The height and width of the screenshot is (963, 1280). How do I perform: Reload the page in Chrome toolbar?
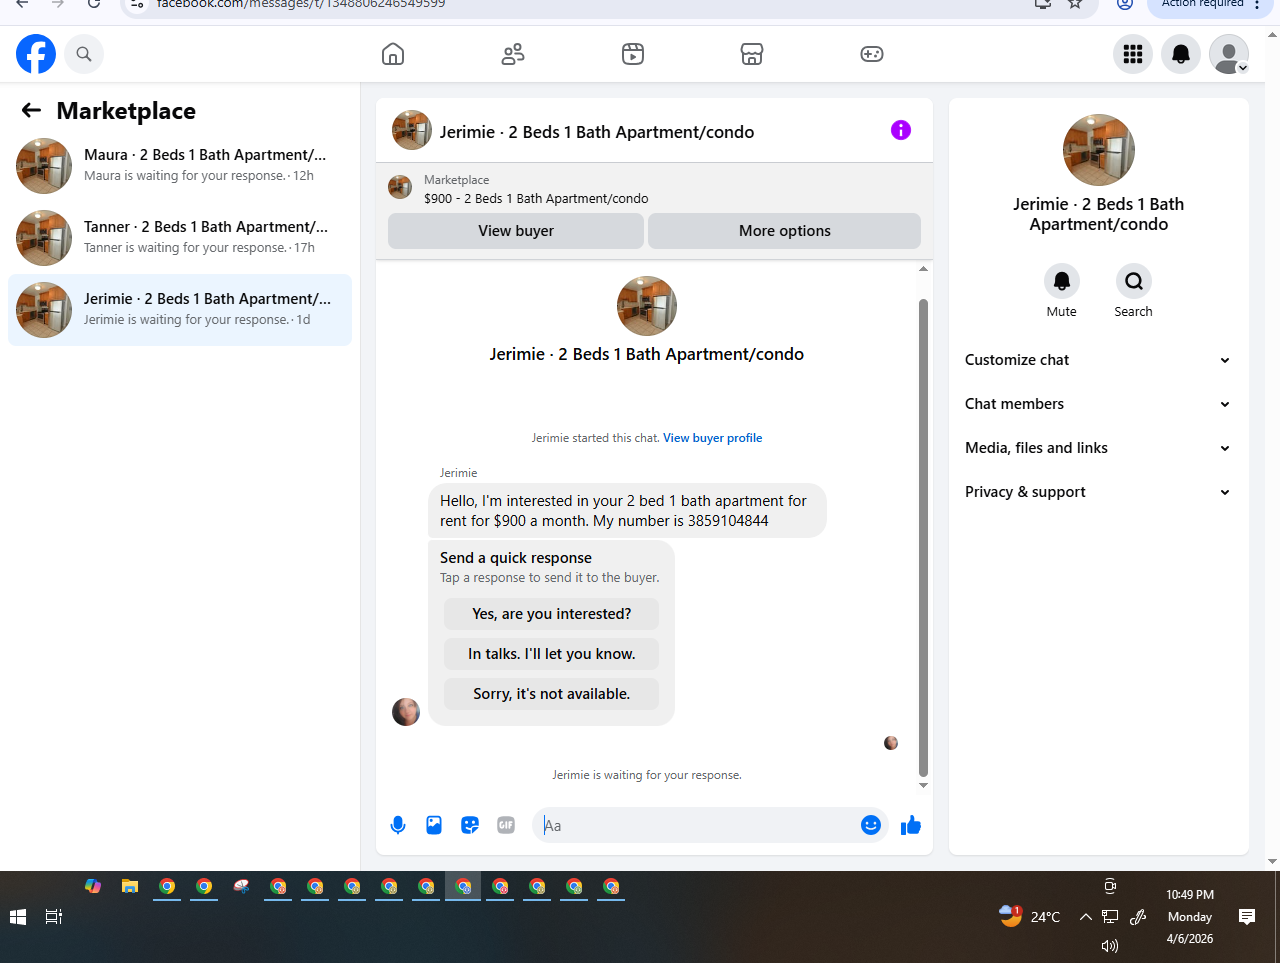[x=94, y=4]
